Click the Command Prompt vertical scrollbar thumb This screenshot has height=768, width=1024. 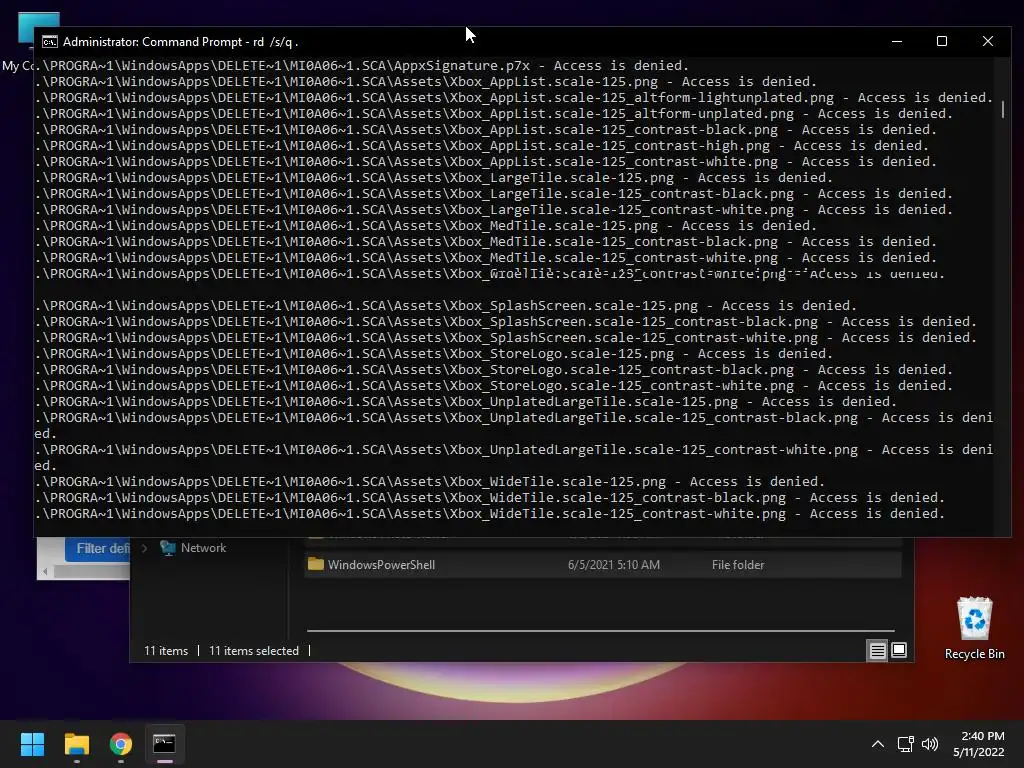click(1002, 109)
